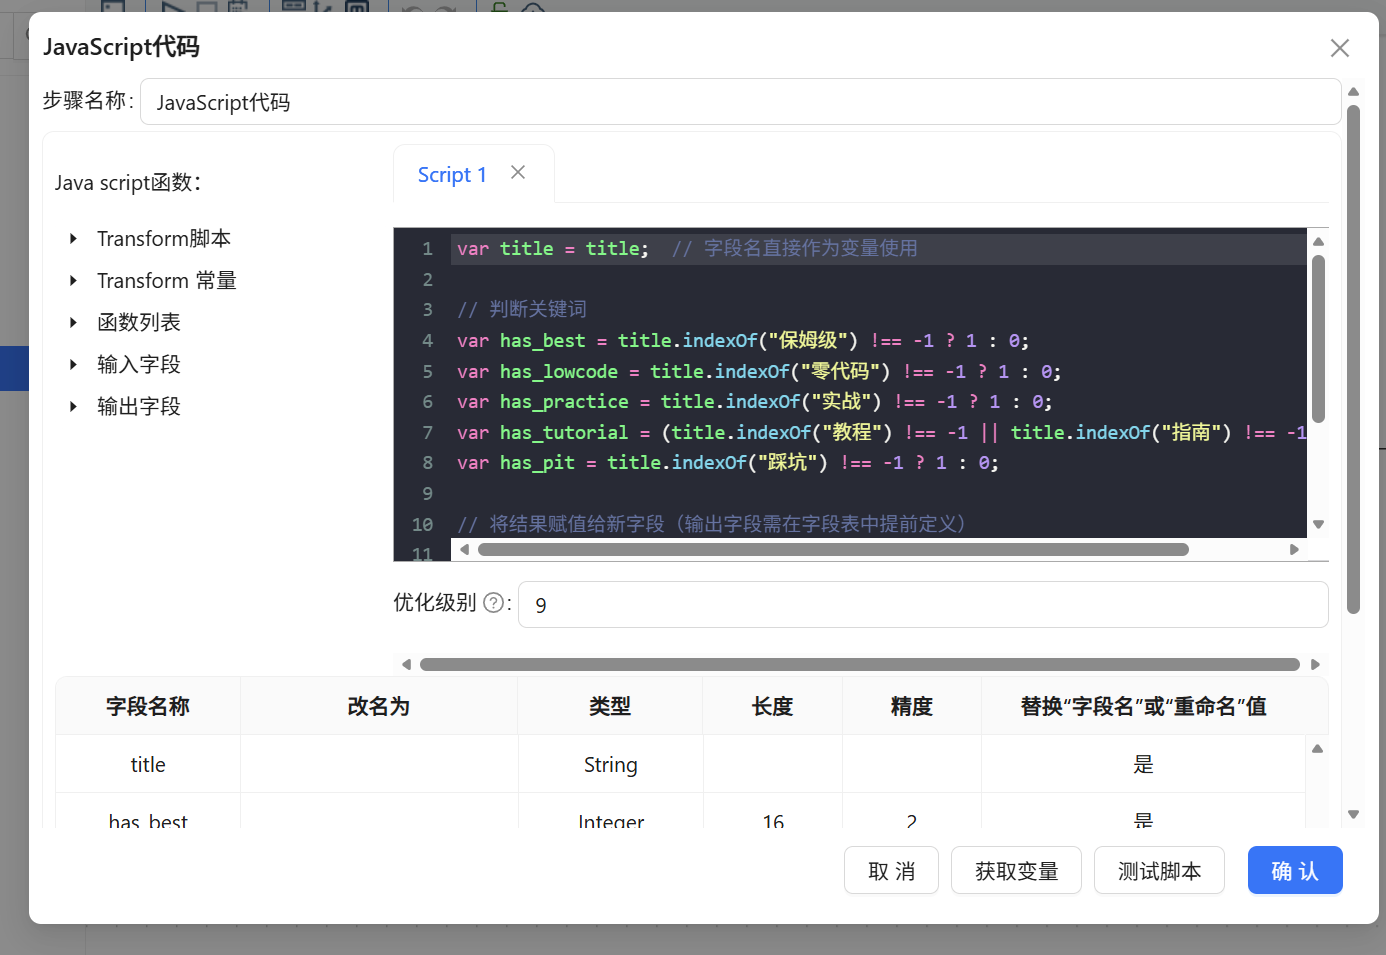1386x955 pixels.
Task: Select the String type cell
Action: [x=610, y=764]
